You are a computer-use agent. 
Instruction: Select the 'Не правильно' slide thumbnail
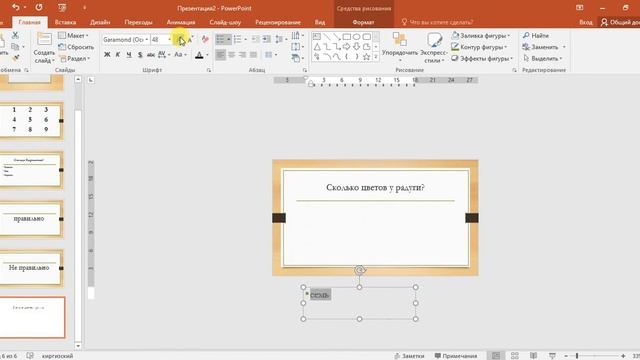[31, 268]
